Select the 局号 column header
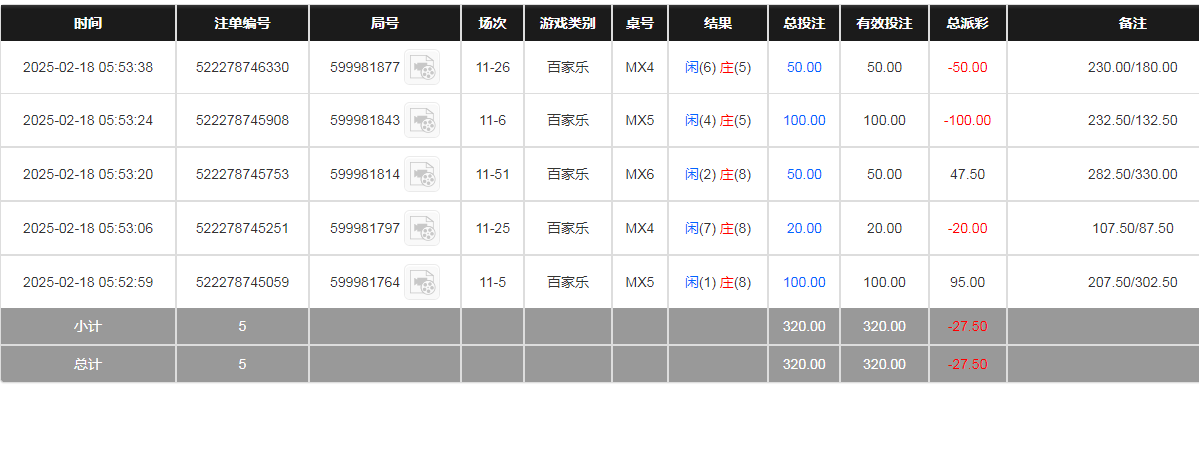Image resolution: width=1199 pixels, height=455 pixels. click(385, 23)
